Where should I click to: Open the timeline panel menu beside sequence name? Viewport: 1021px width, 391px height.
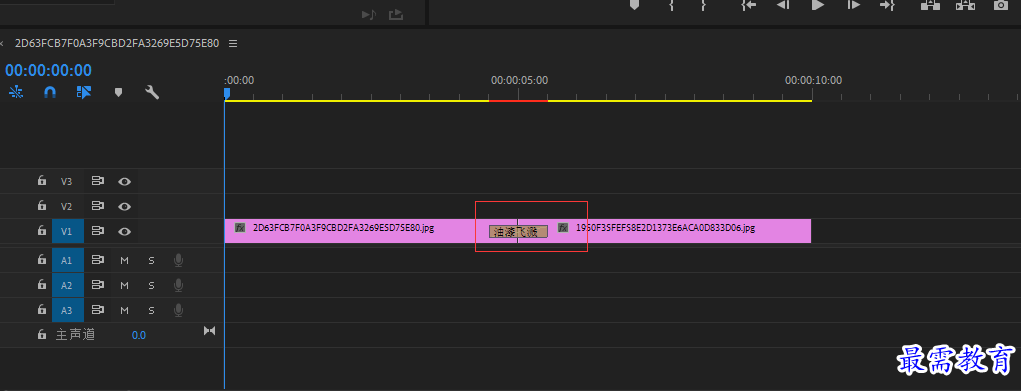coord(233,44)
